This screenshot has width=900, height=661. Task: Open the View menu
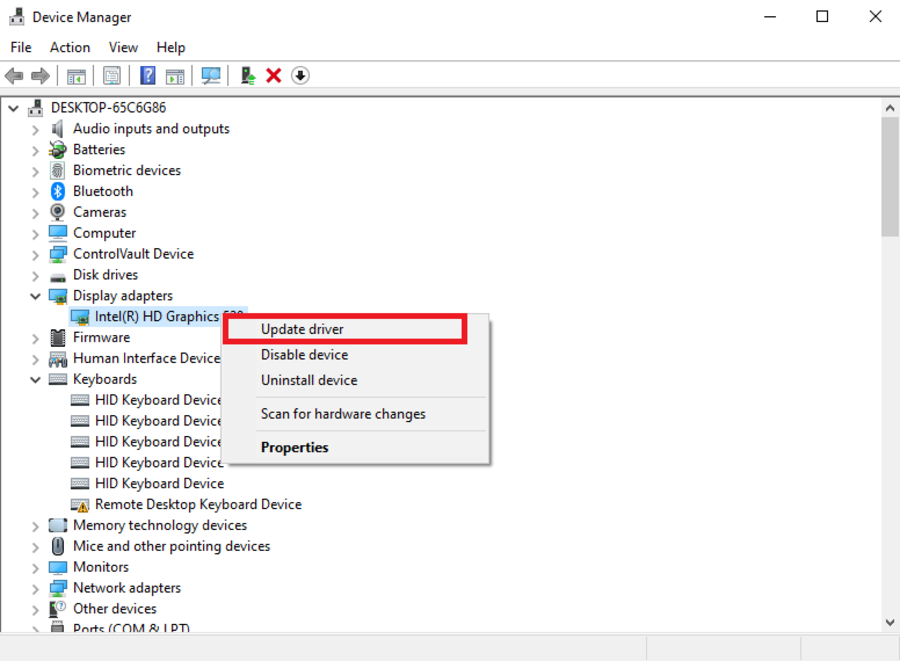pos(123,47)
